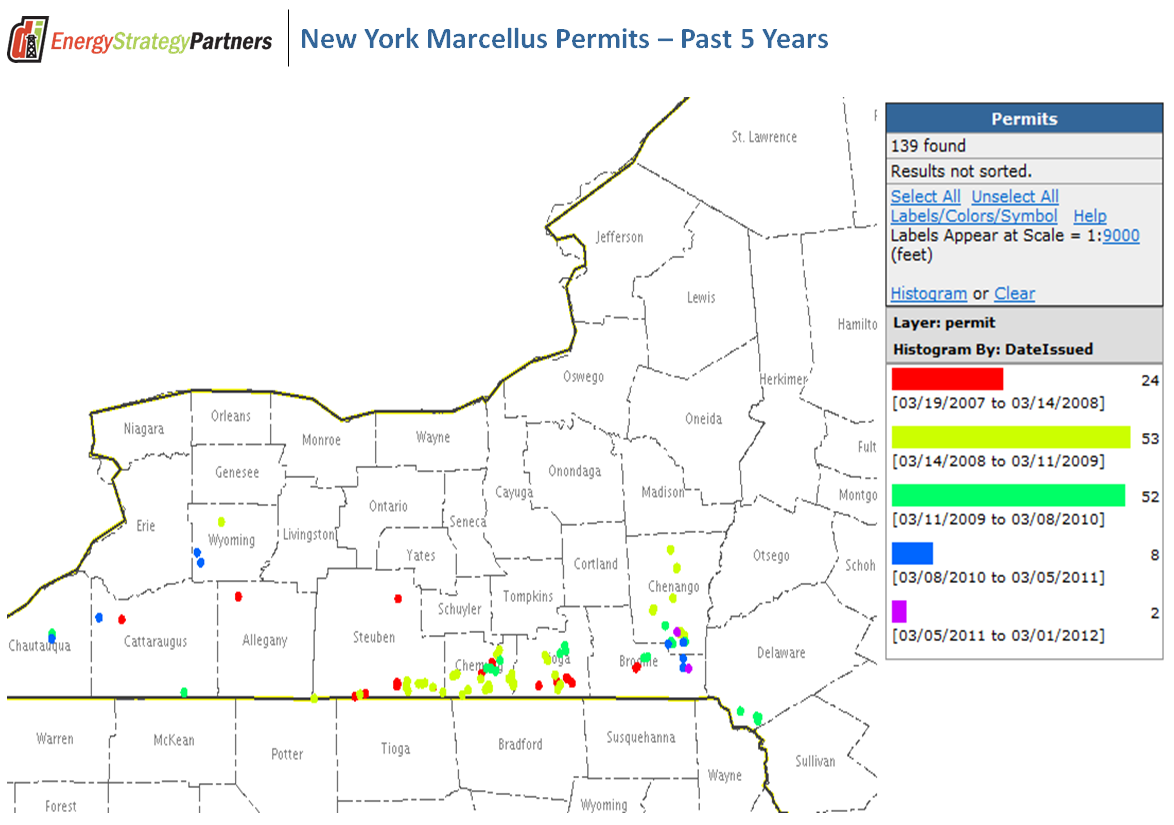Unselect All listed permits

(x=1015, y=196)
